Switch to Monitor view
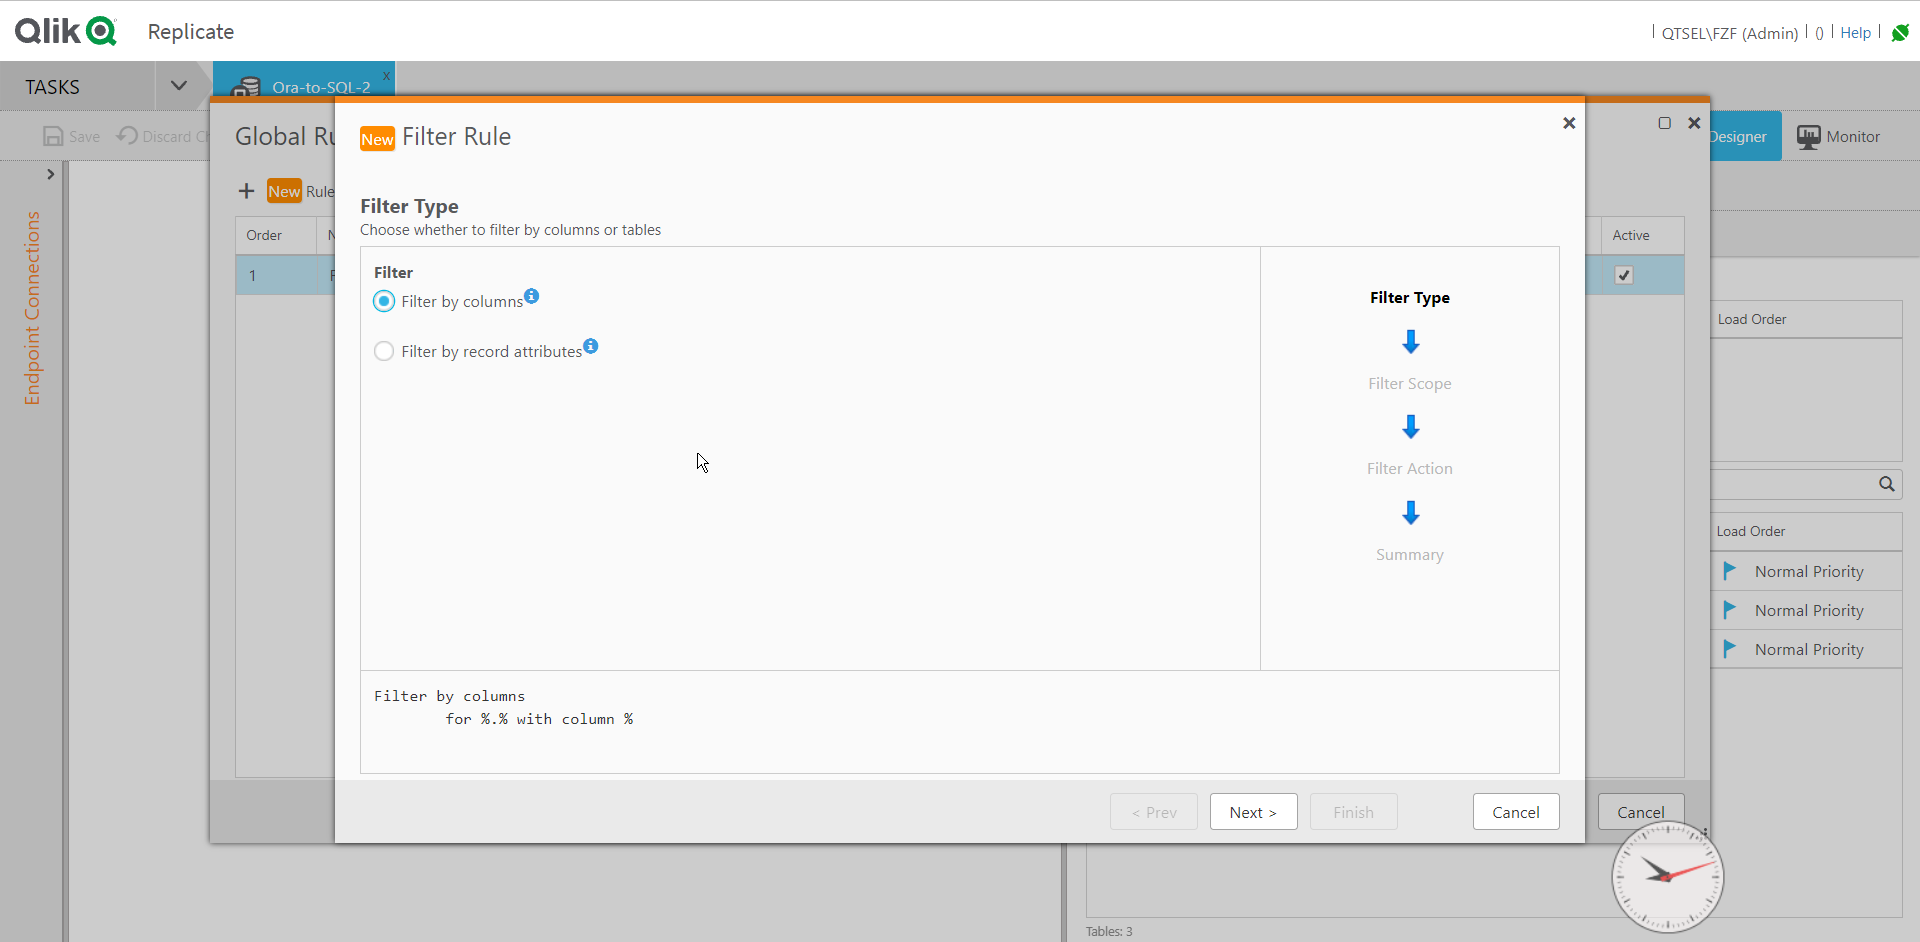The height and width of the screenshot is (942, 1920). coord(1838,137)
